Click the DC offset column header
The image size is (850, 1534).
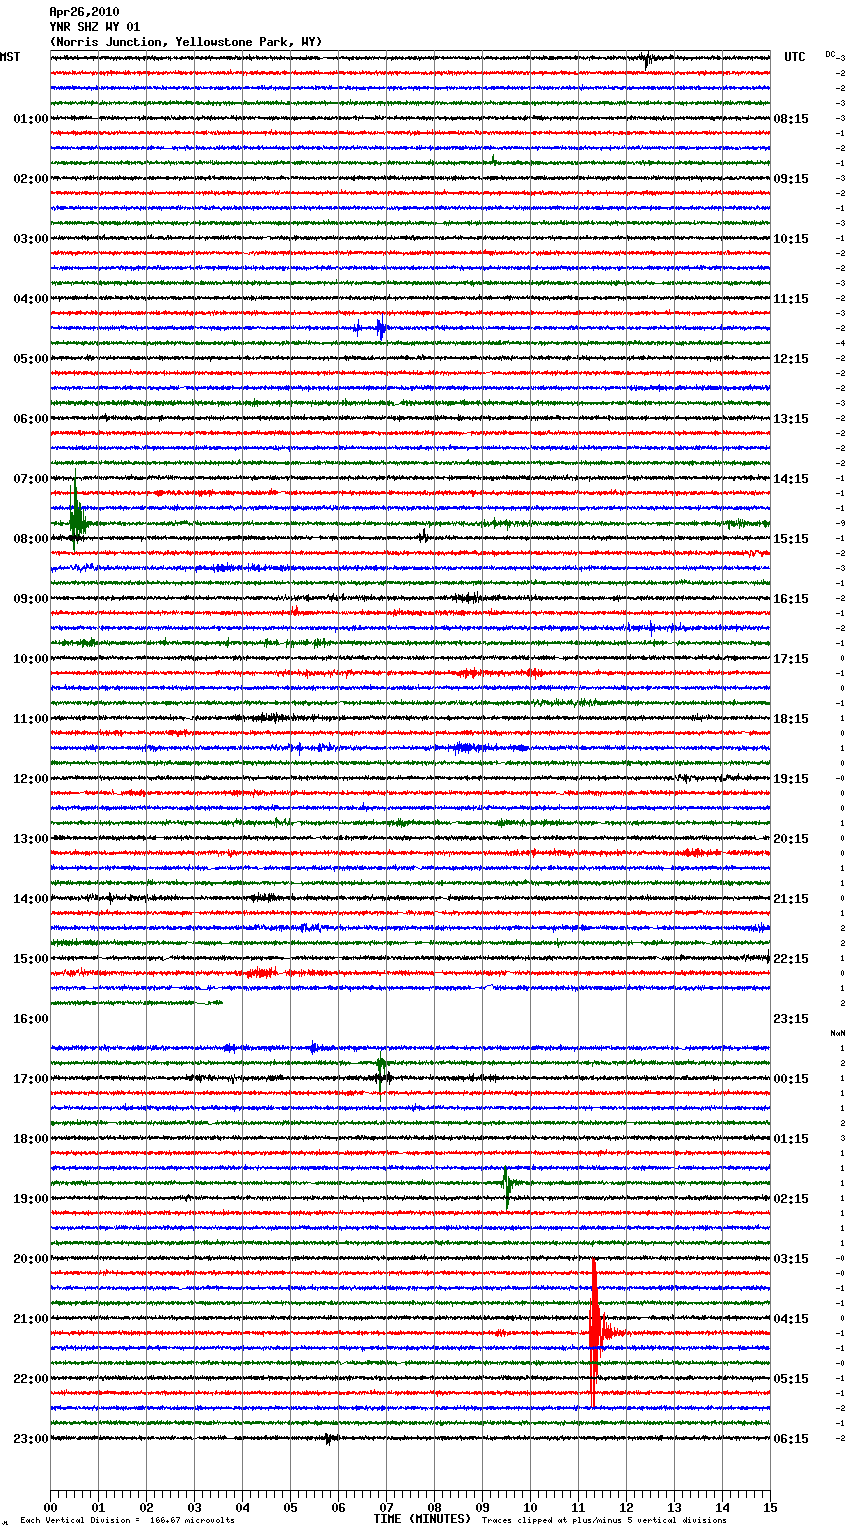(832, 54)
